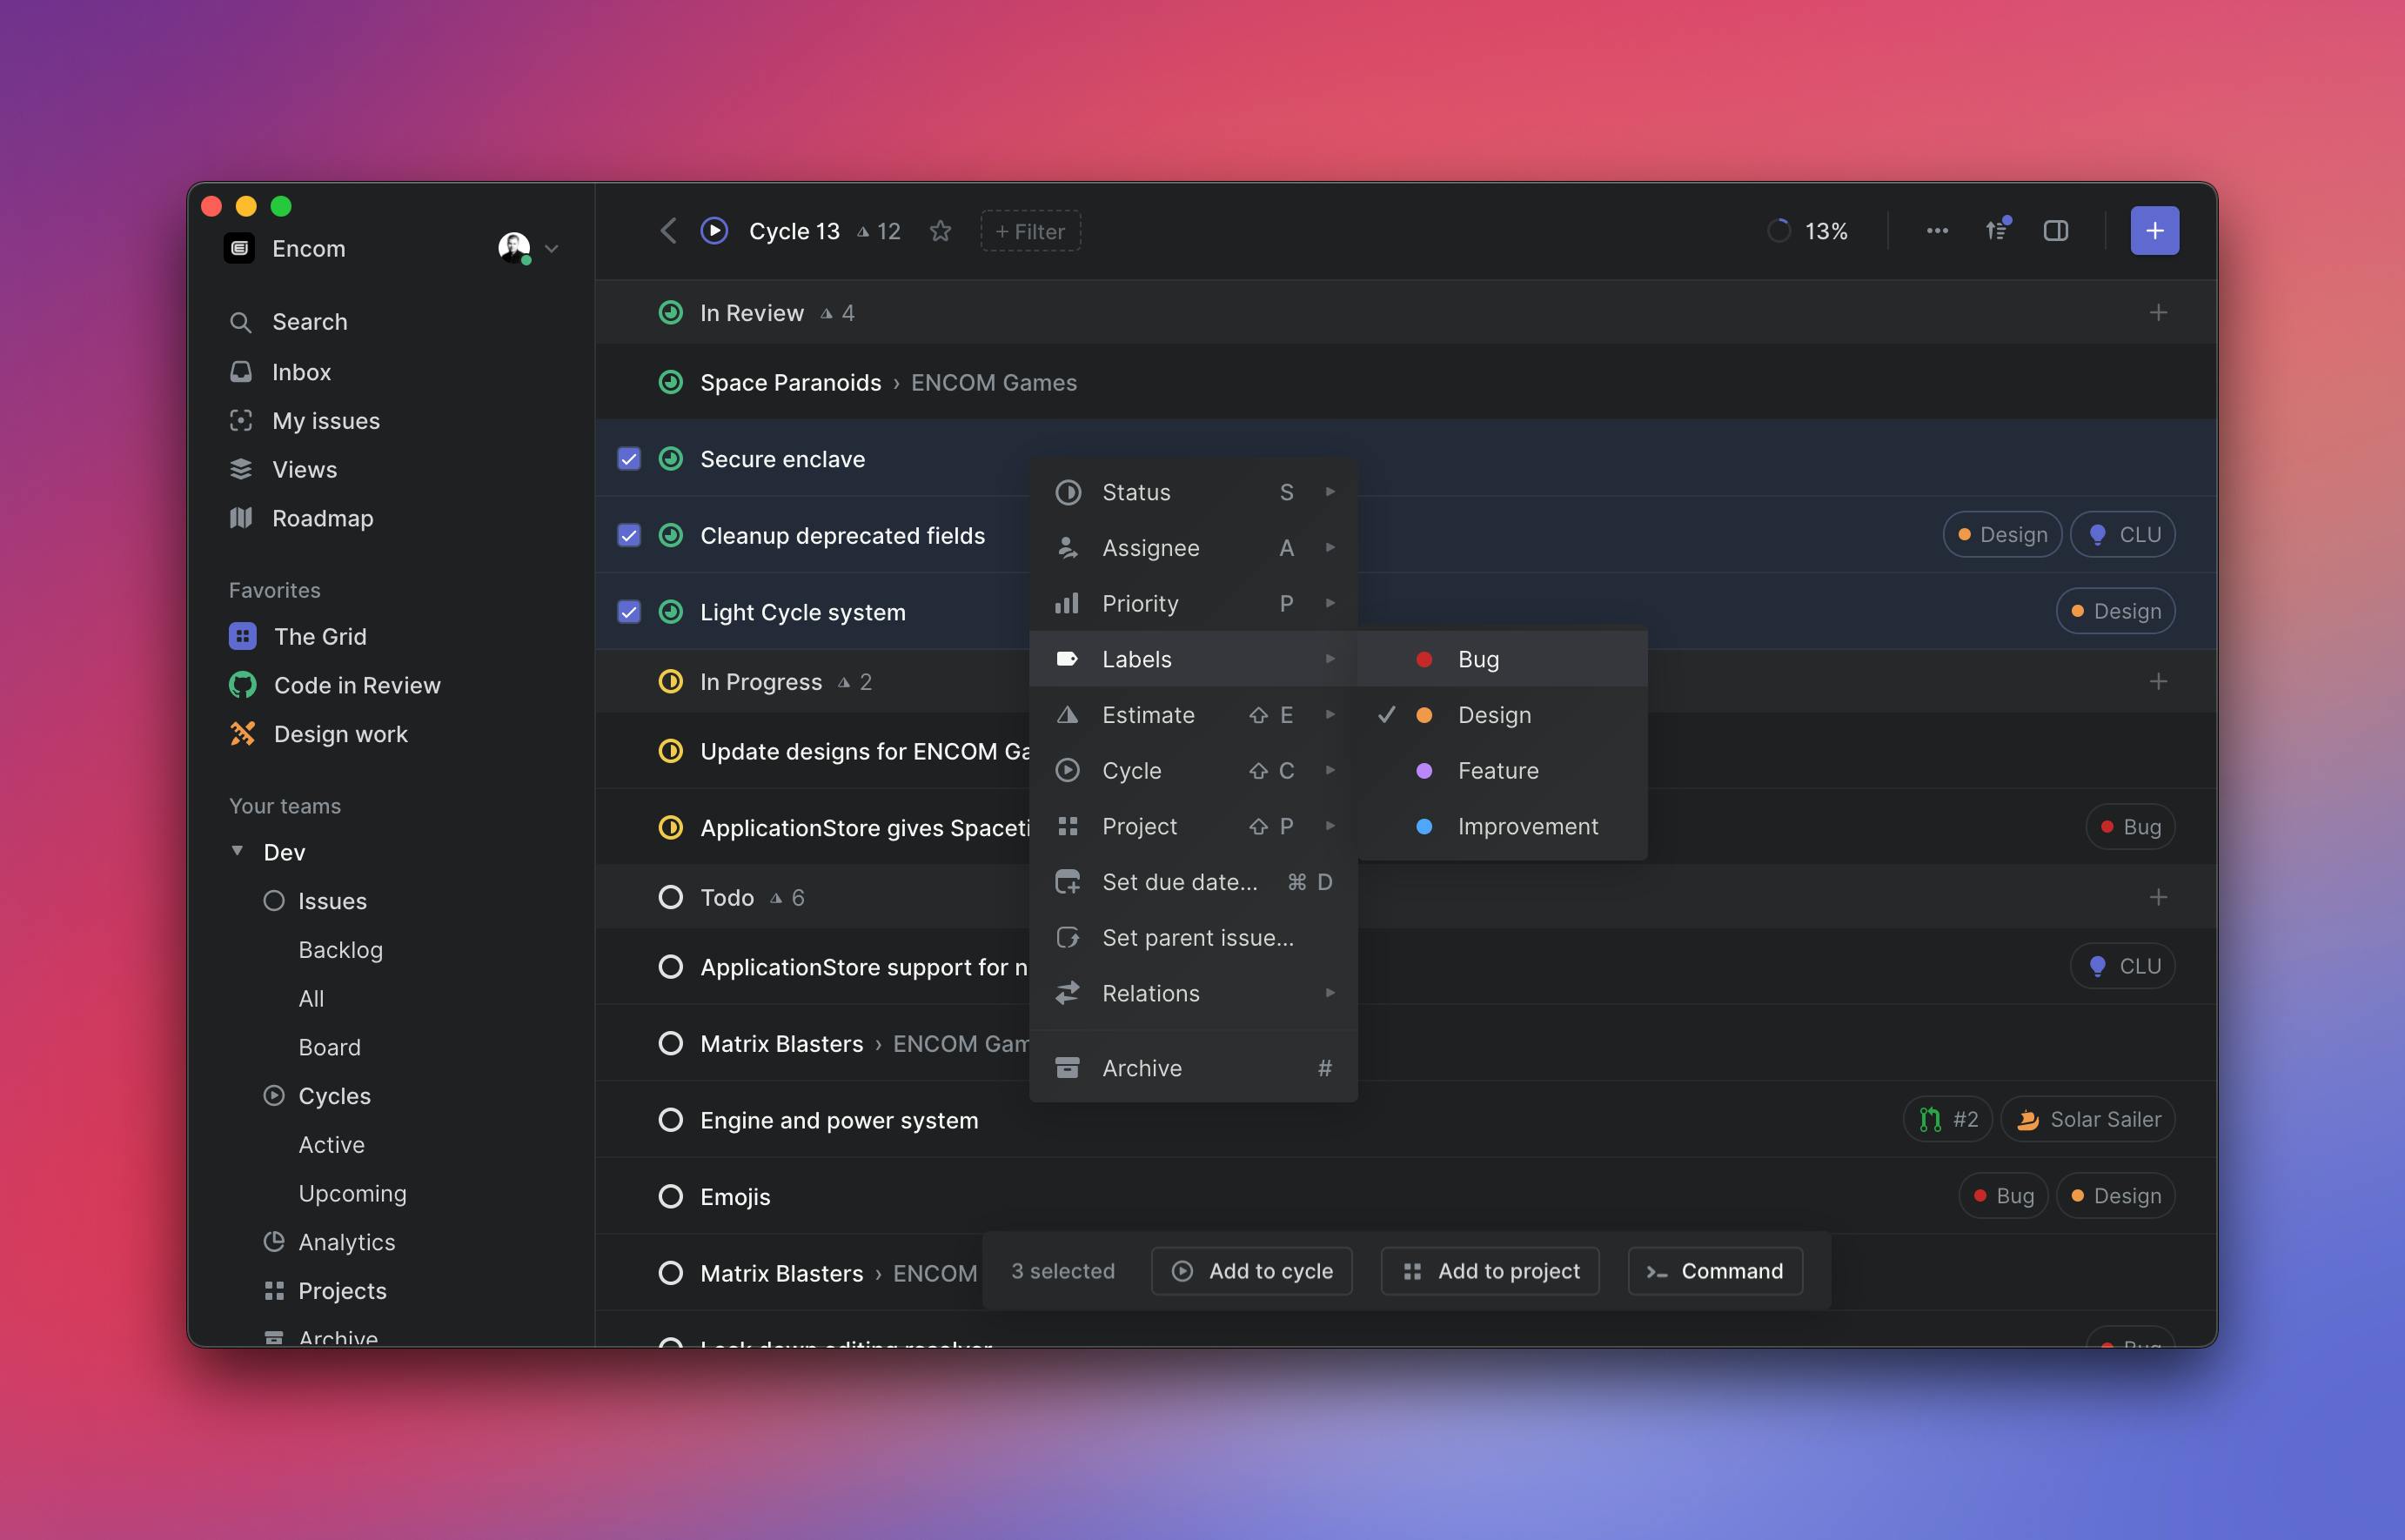This screenshot has height=1540, width=2405.
Task: Open The Grid favorite icon
Action: (242, 636)
